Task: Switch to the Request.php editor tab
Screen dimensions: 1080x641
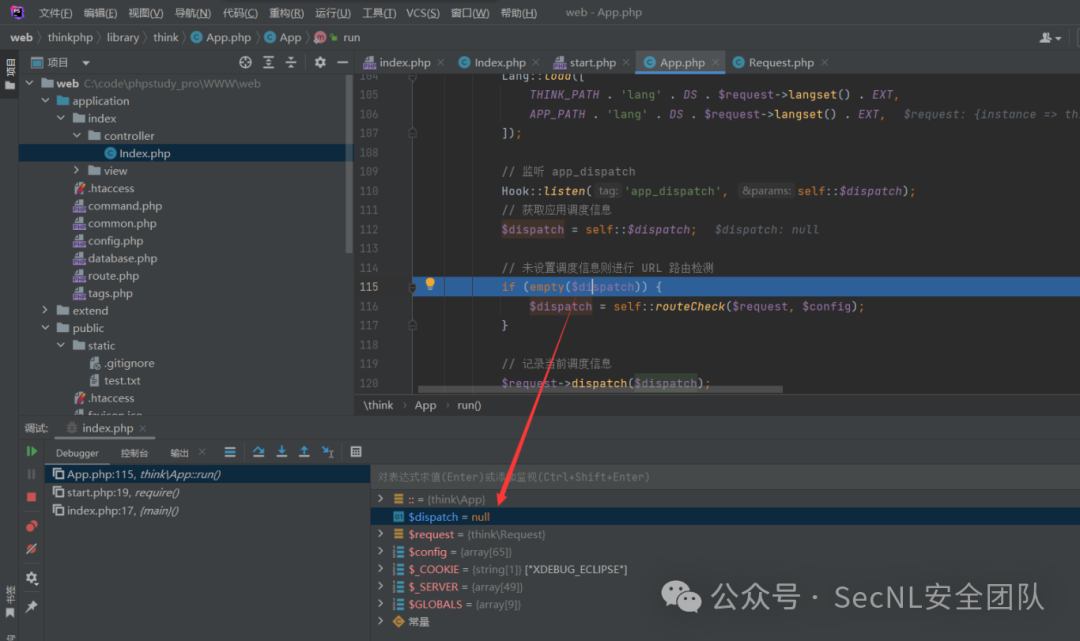Action: point(780,63)
